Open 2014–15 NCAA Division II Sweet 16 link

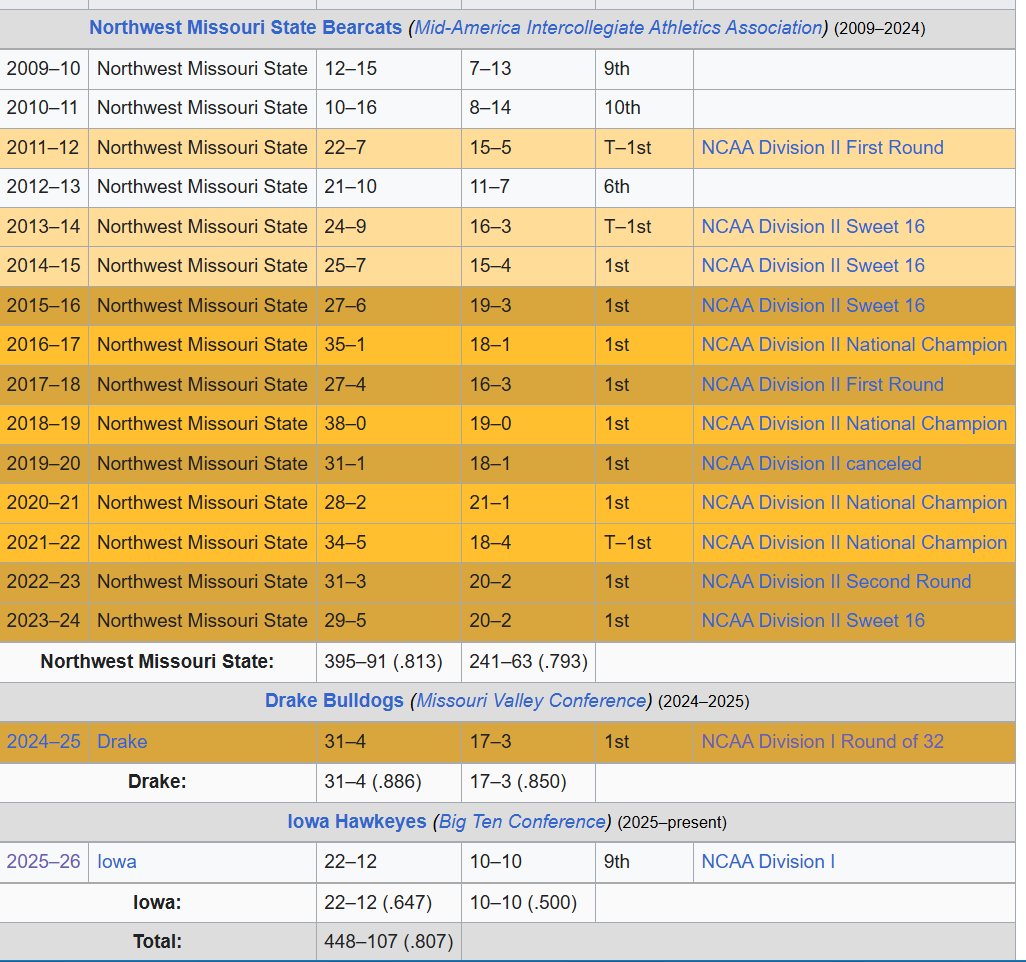click(x=813, y=266)
